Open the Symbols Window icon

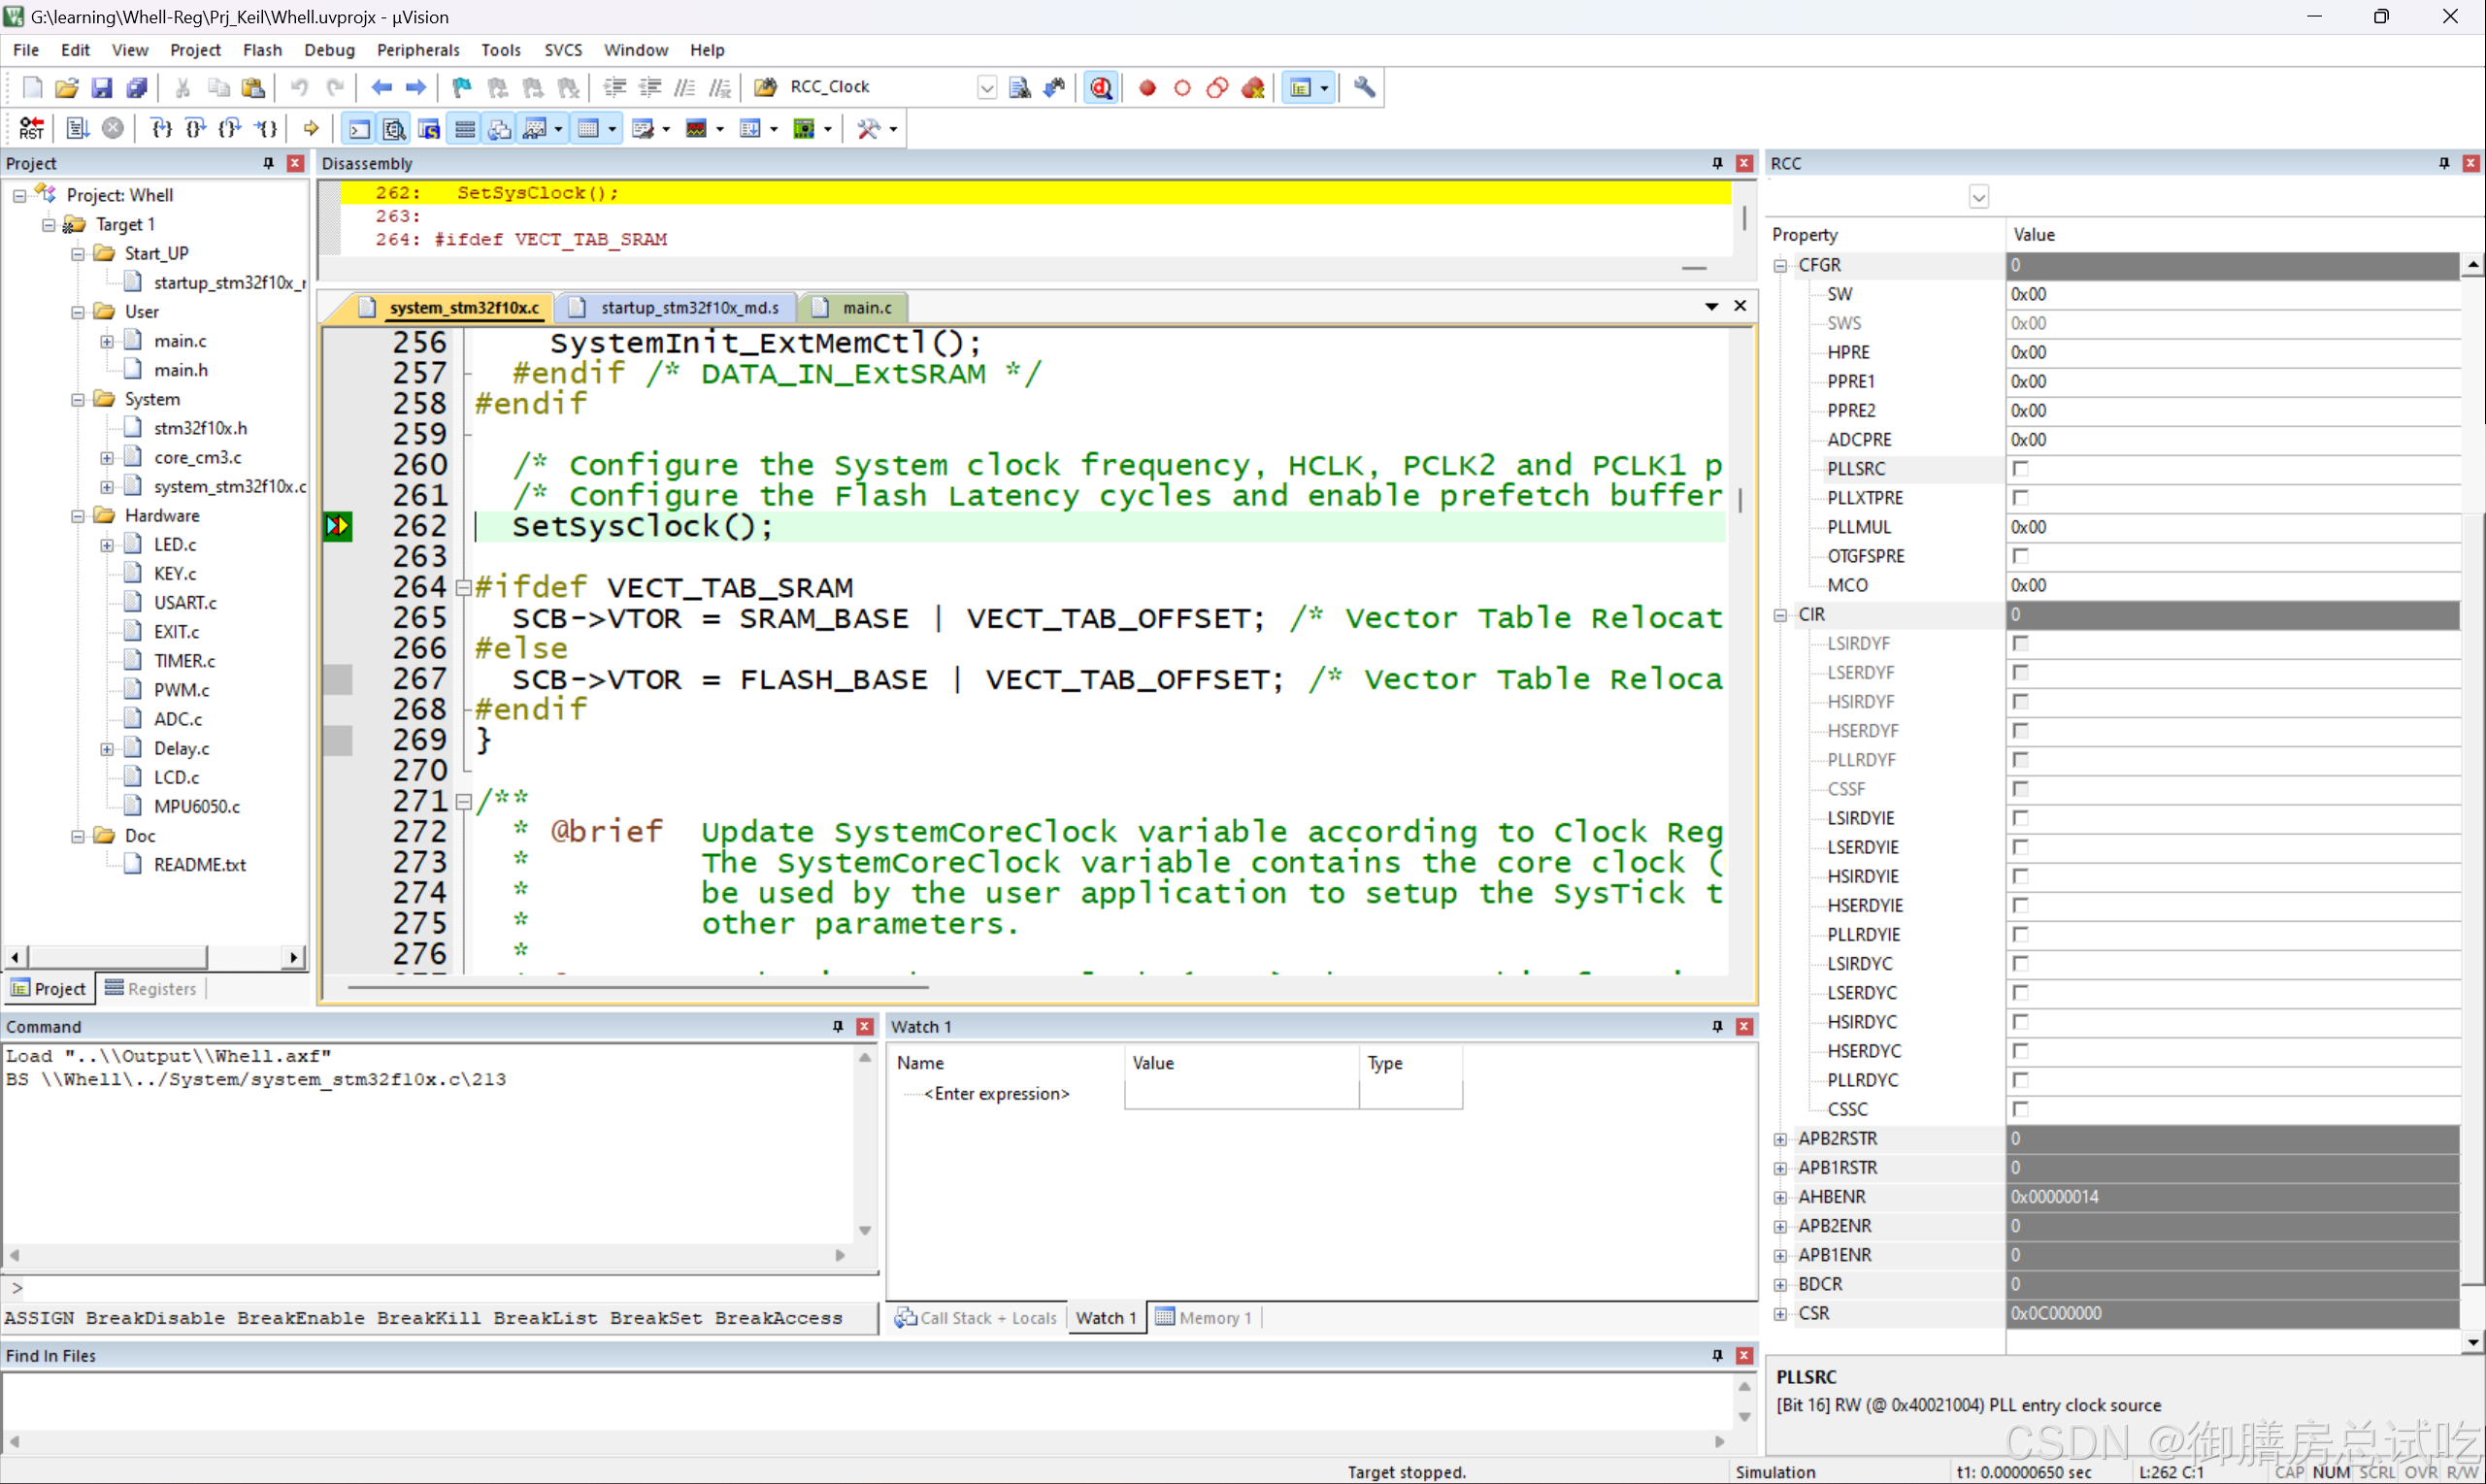tap(429, 129)
